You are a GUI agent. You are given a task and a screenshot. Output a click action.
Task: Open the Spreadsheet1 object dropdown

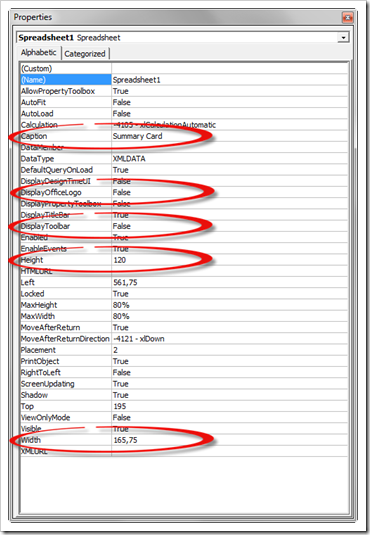(x=343, y=38)
